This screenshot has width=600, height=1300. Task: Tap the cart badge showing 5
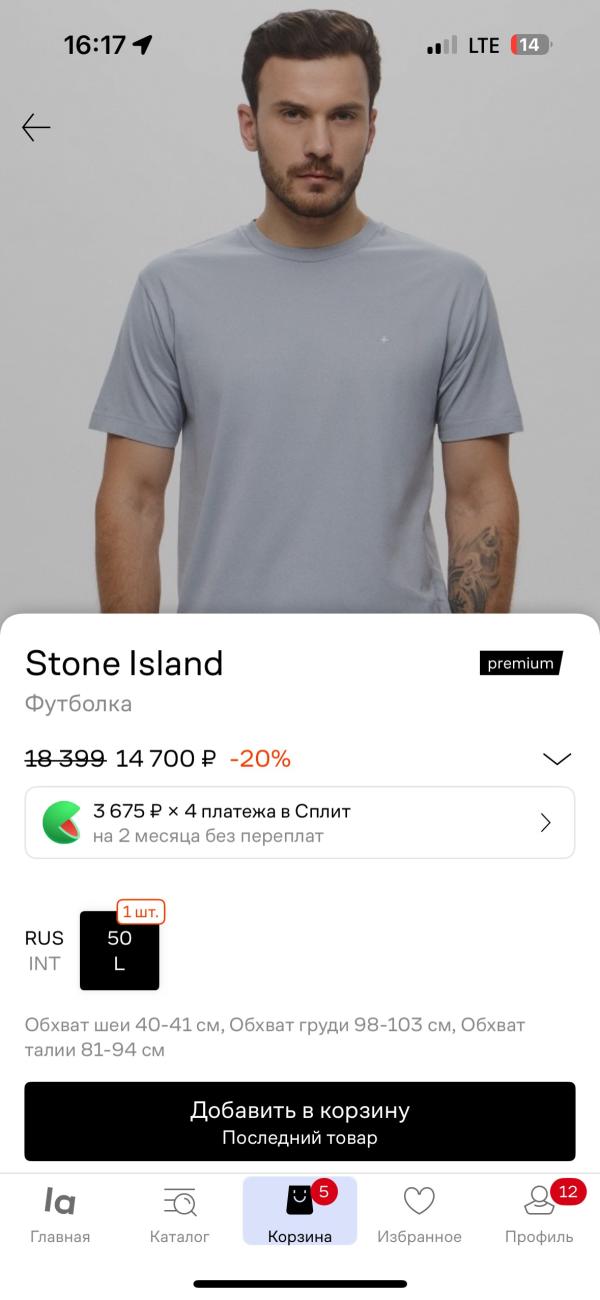pyautogui.click(x=323, y=1190)
